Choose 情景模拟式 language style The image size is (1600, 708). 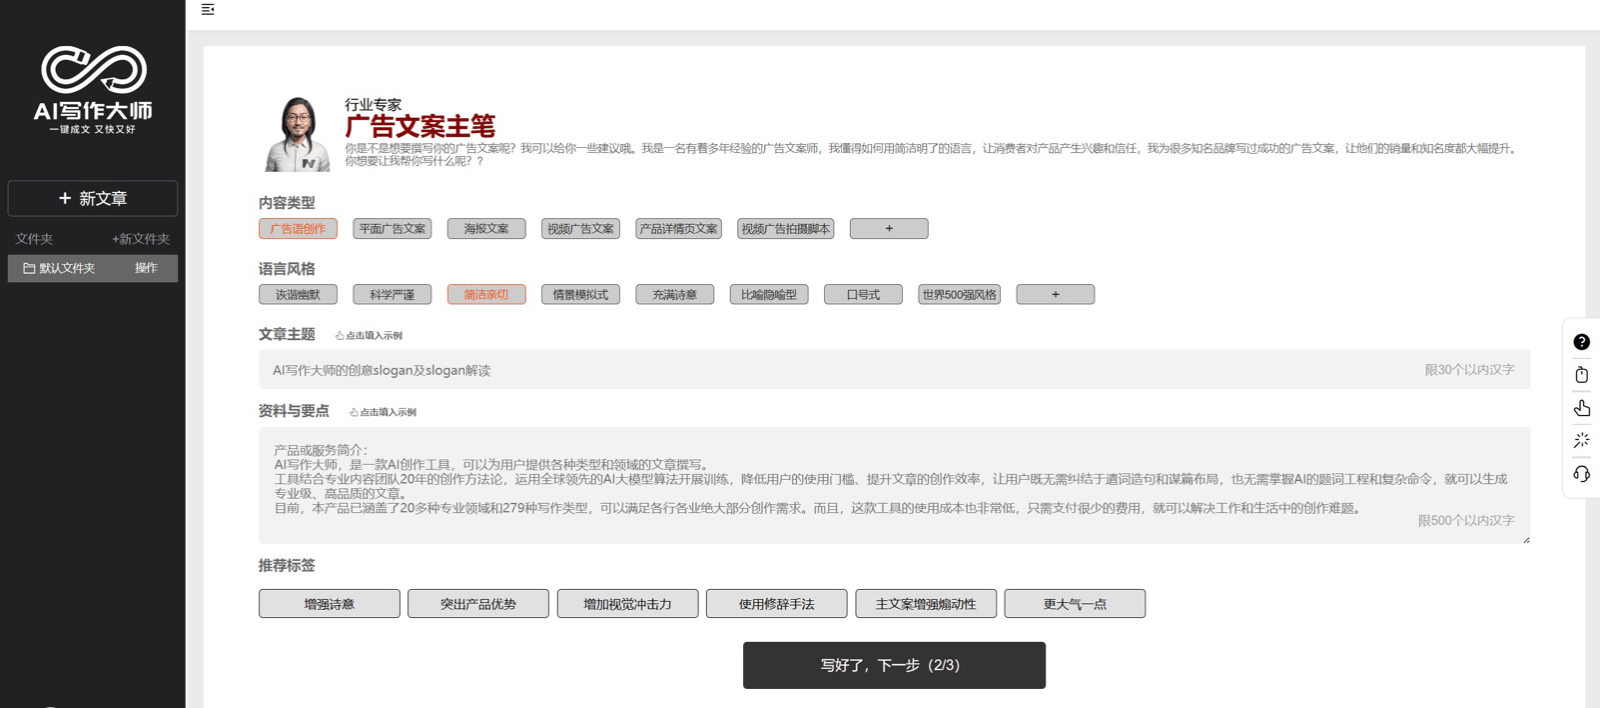click(581, 295)
